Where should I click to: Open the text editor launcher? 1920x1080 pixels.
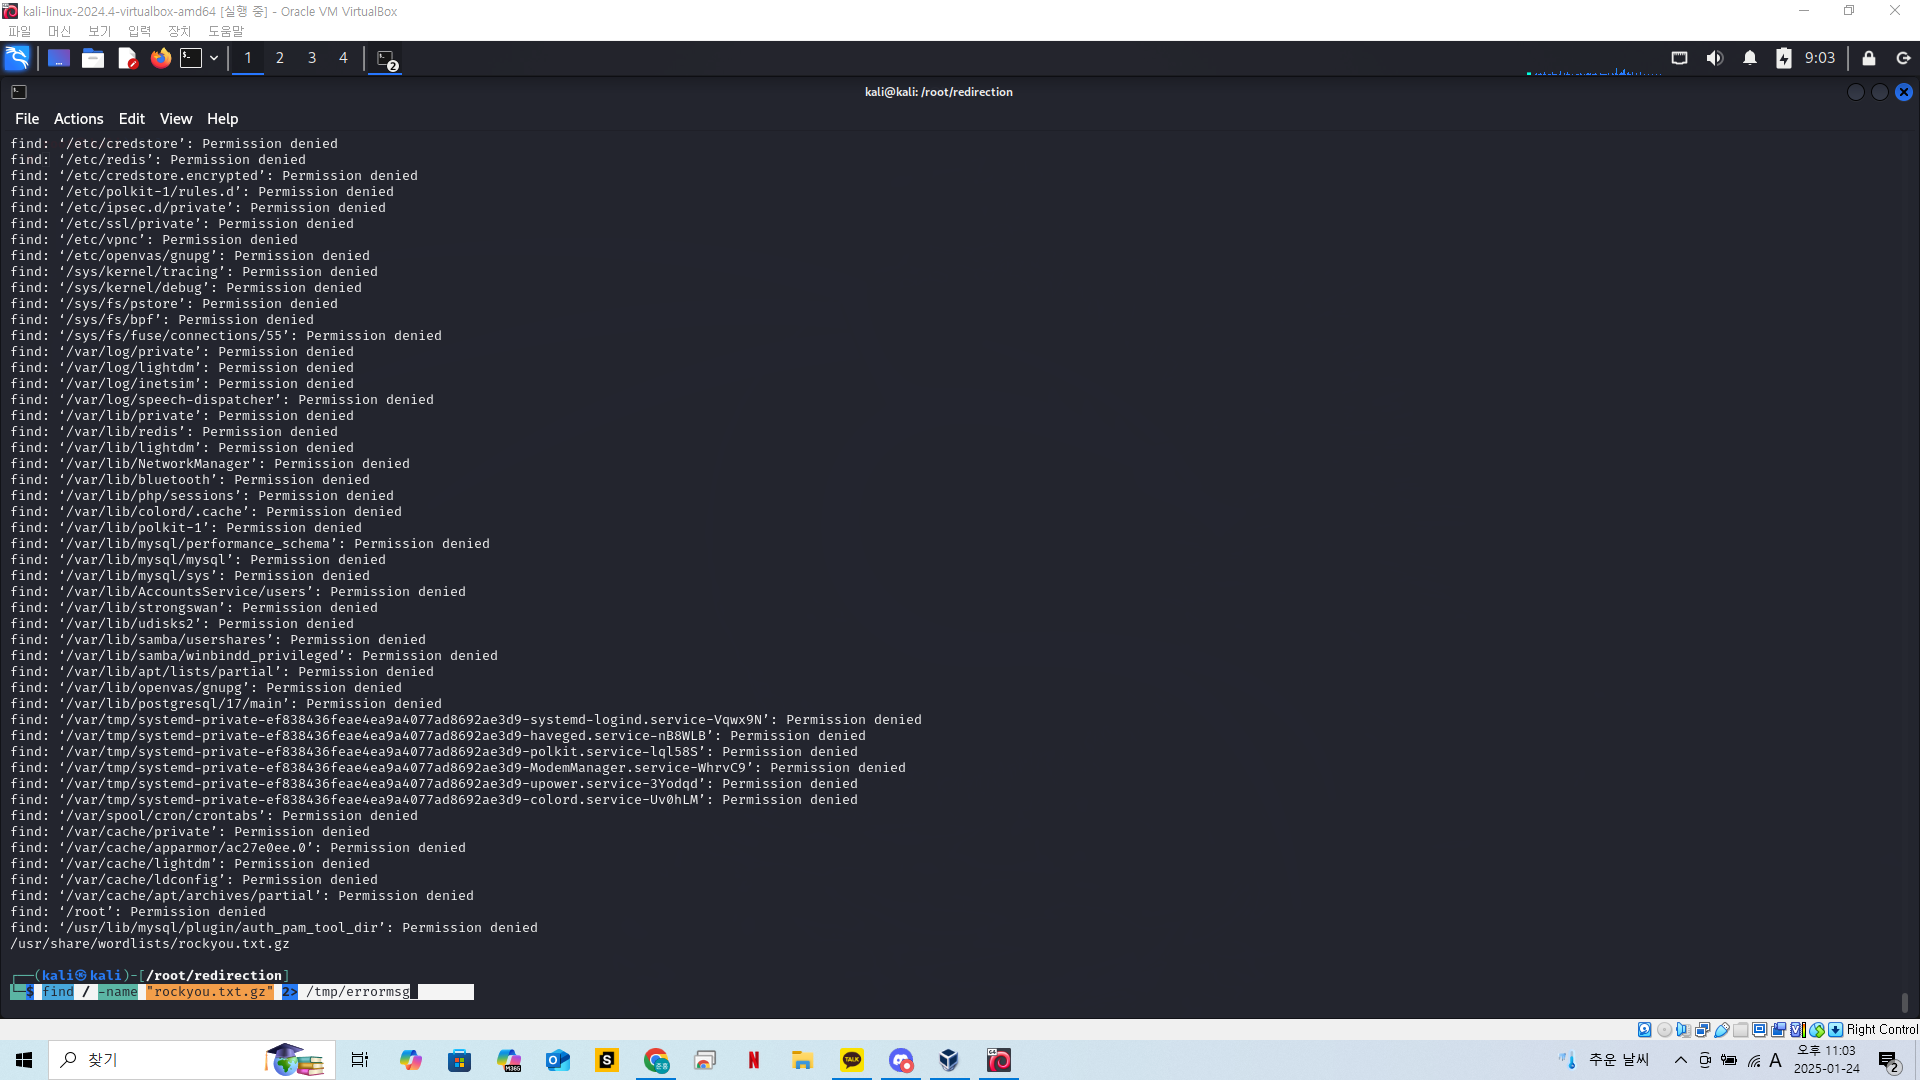click(127, 58)
